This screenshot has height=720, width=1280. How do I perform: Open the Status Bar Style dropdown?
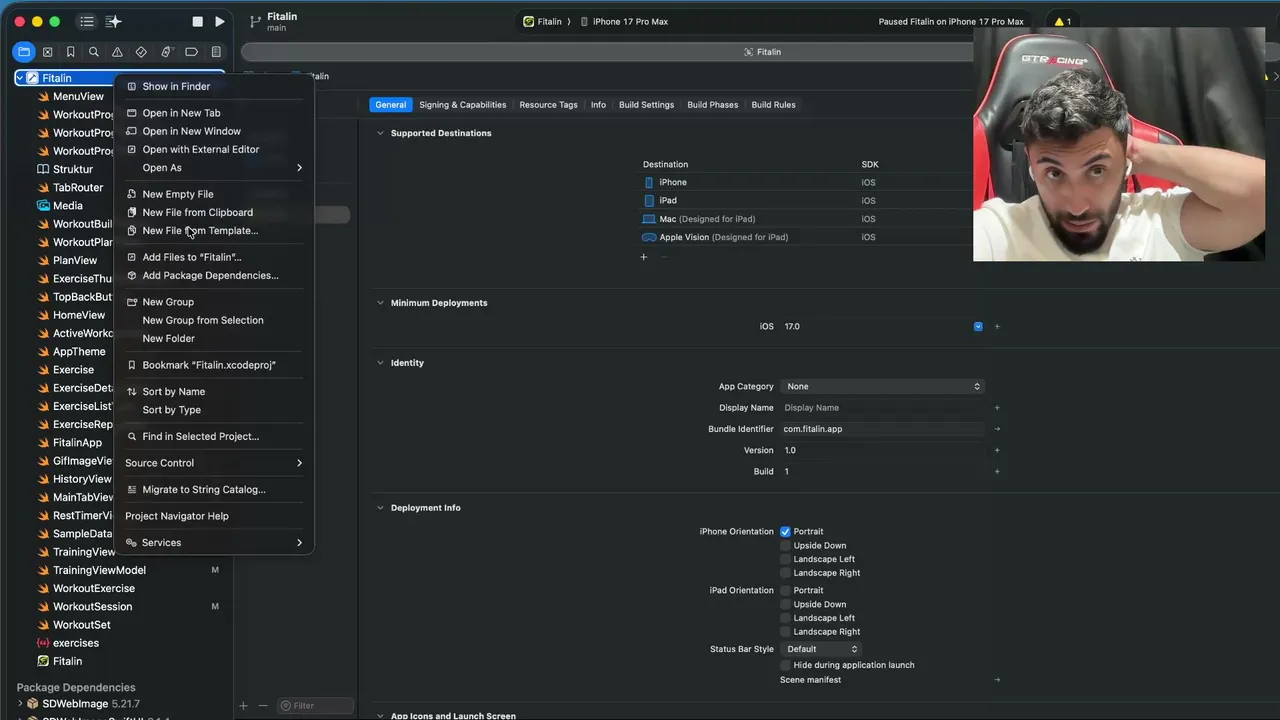pyautogui.click(x=820, y=650)
